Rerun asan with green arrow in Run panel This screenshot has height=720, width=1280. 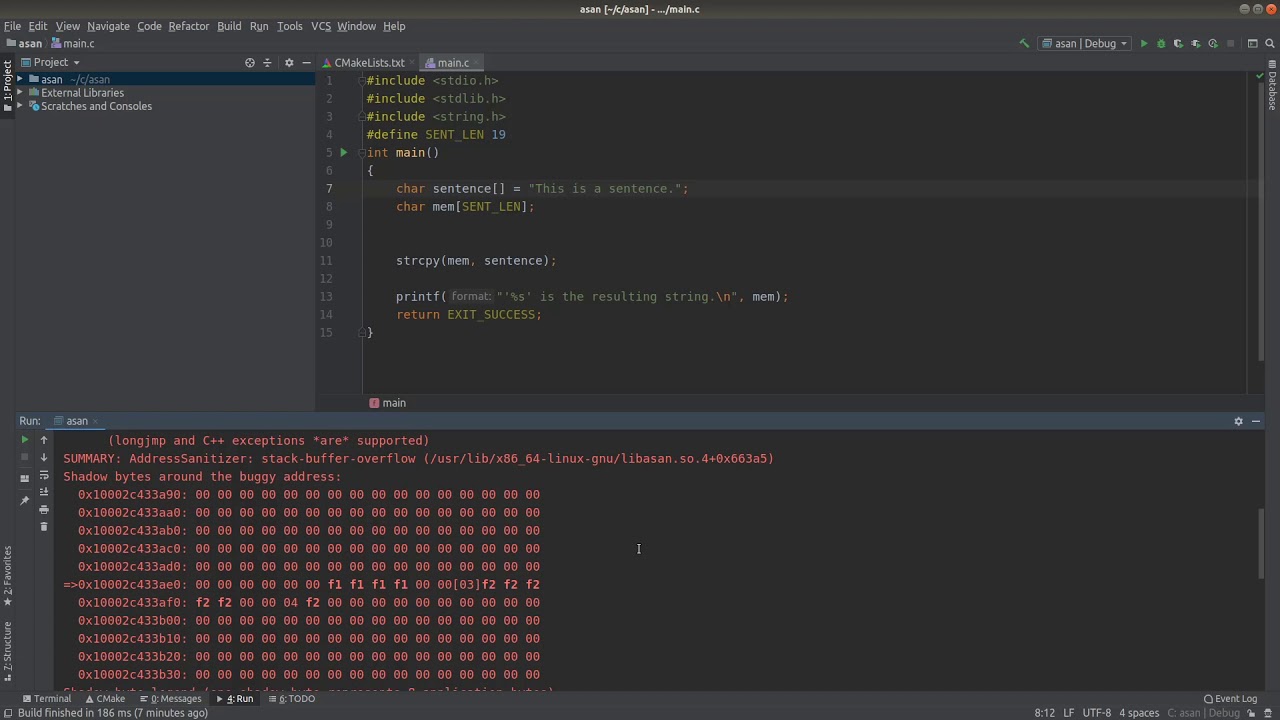pos(25,440)
